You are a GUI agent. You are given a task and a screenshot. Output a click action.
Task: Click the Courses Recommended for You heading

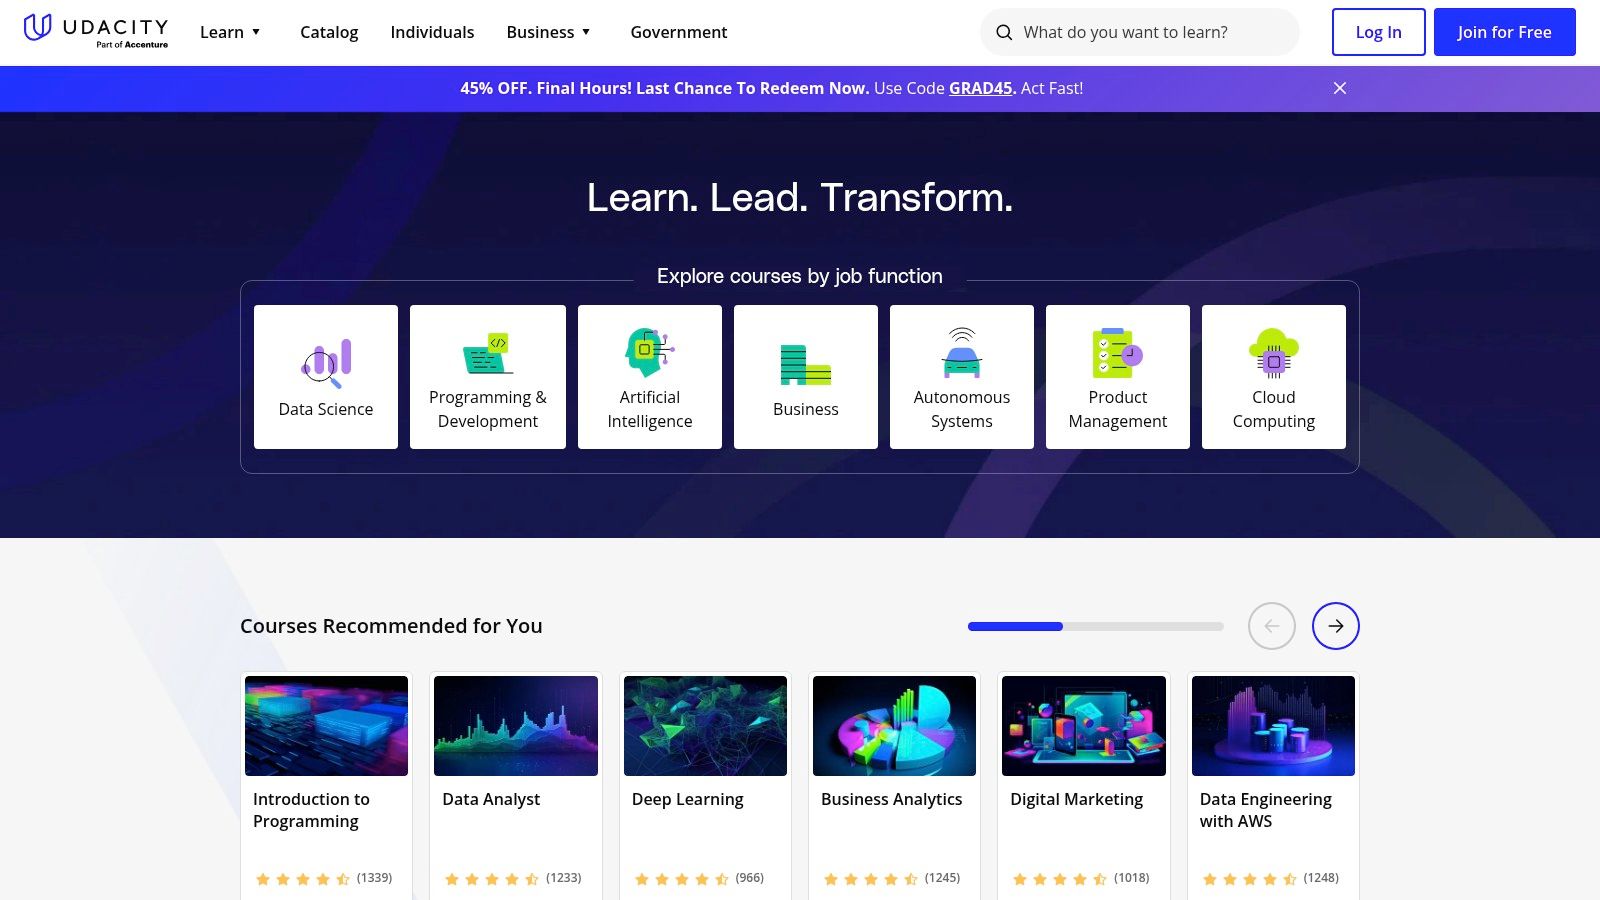[x=391, y=626]
